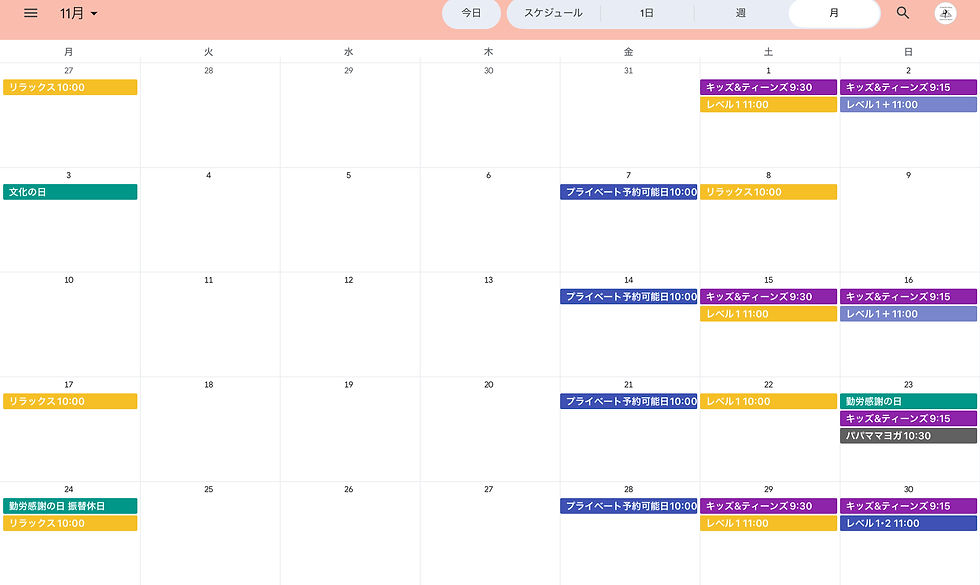Select date number 9
The image size is (980, 585).
(x=908, y=176)
